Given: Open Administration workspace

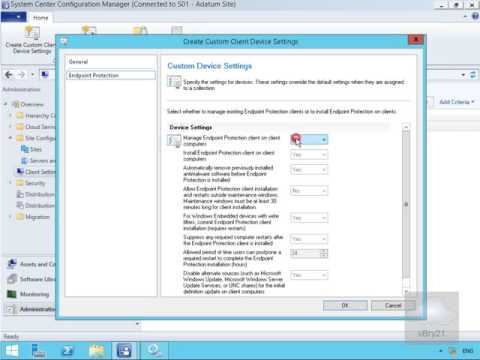Looking at the screenshot, I should point(31,309).
